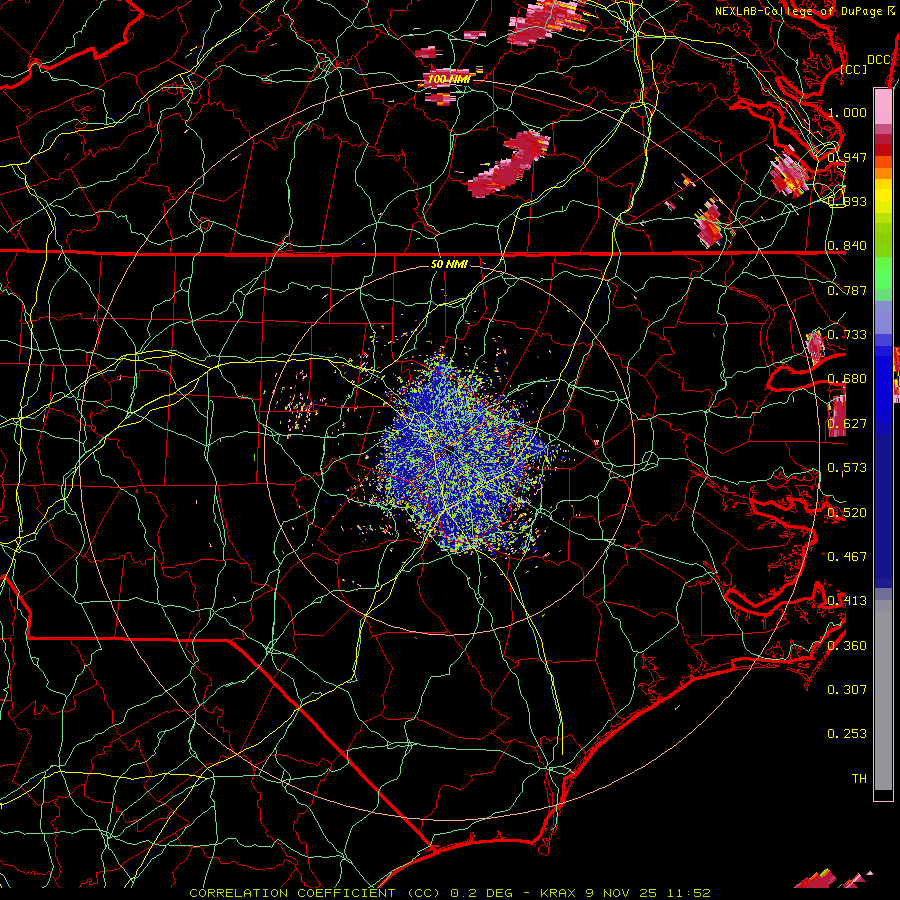This screenshot has width=900, height=900.
Task: Click the 50 NMI range ring label
Action: pyautogui.click(x=449, y=265)
